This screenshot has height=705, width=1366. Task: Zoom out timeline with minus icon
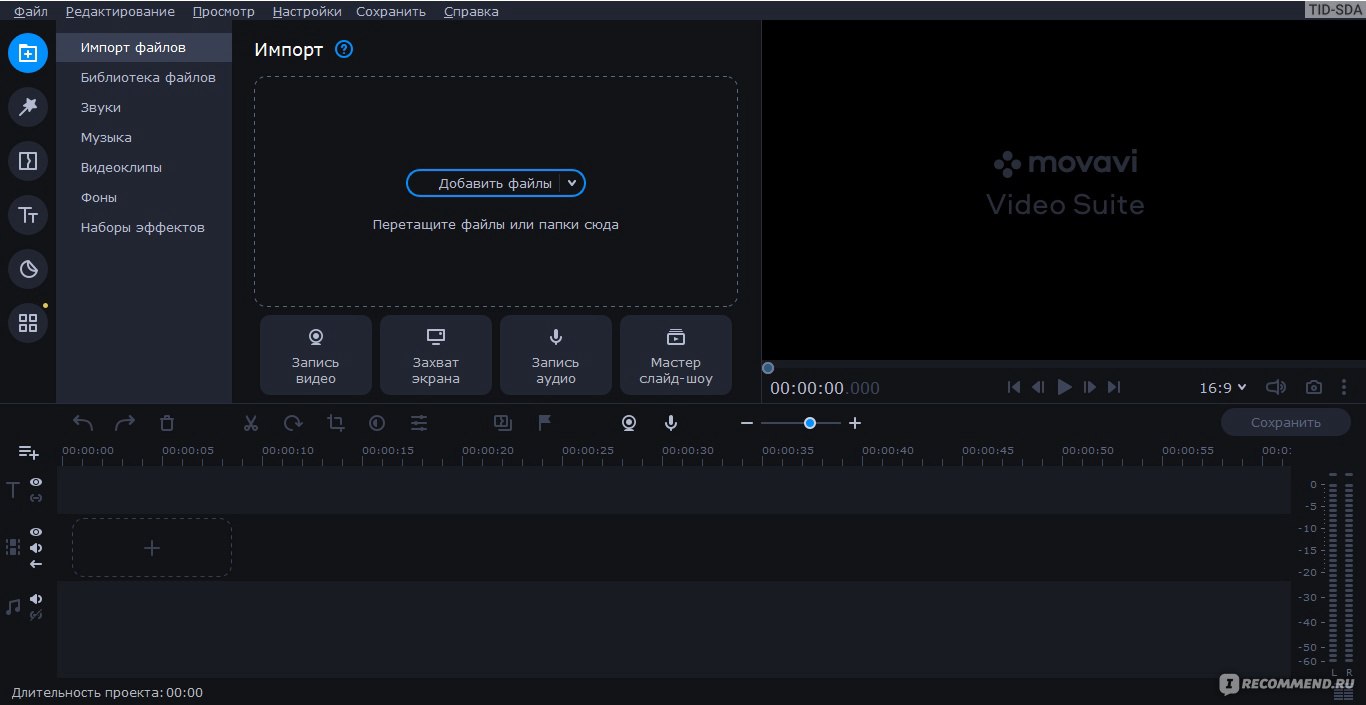pos(746,423)
